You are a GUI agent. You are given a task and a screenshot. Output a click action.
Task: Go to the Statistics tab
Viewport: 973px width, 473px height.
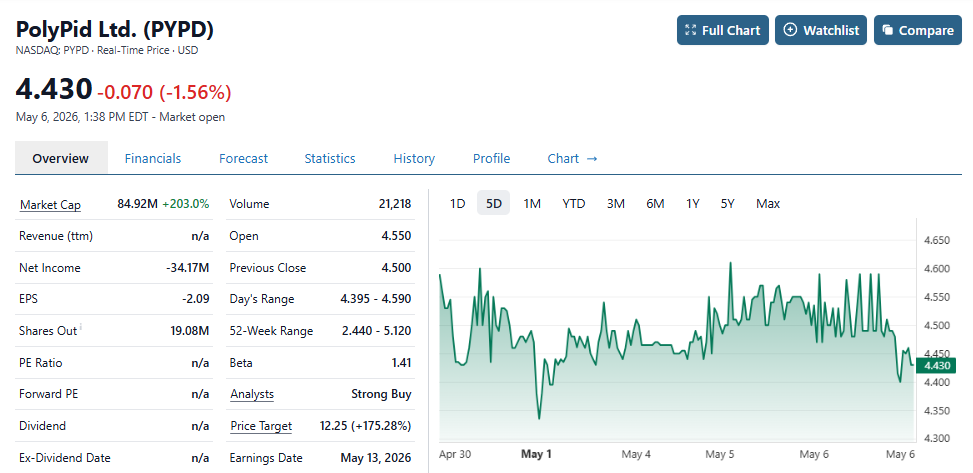330,158
